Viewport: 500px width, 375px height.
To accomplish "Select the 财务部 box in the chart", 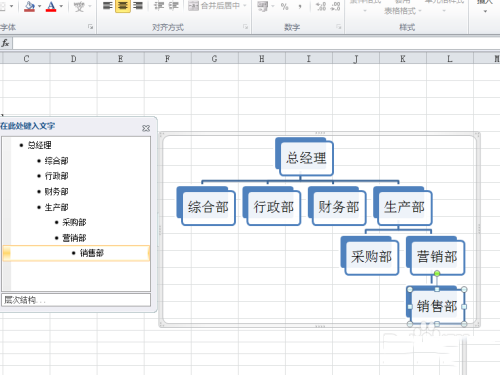I will [339, 207].
